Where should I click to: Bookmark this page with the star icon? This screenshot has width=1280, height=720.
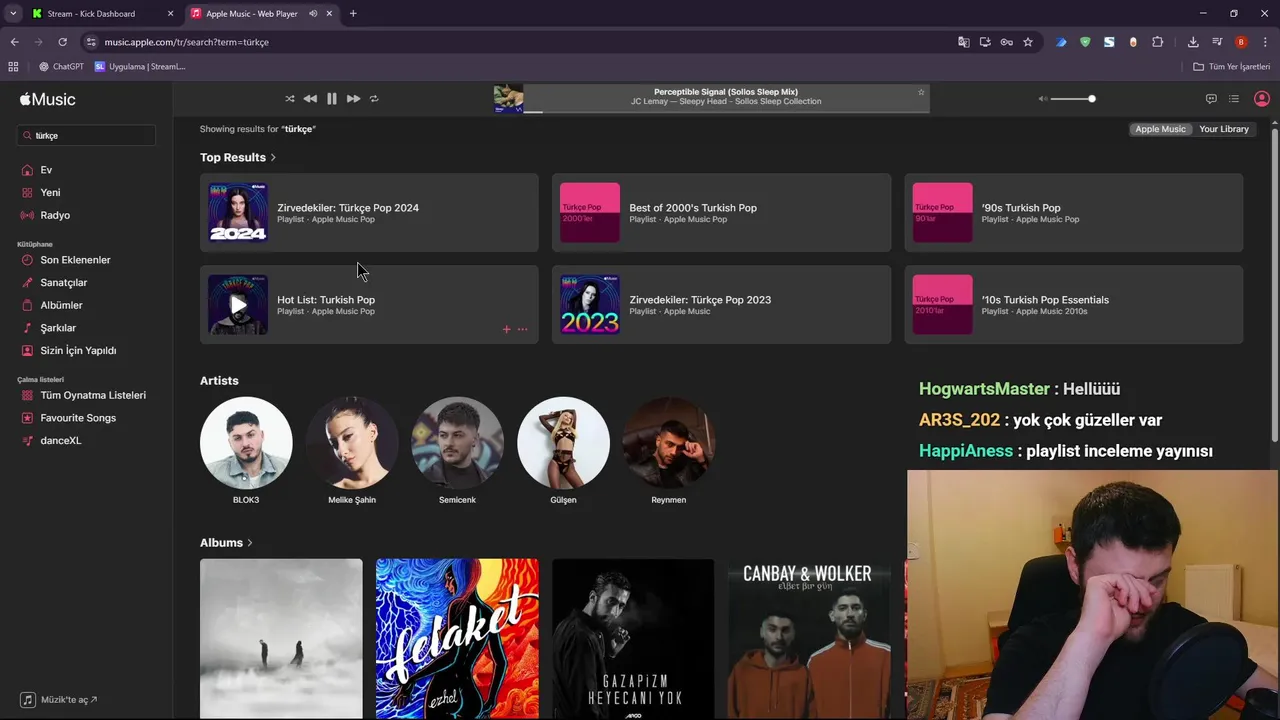tap(1028, 42)
